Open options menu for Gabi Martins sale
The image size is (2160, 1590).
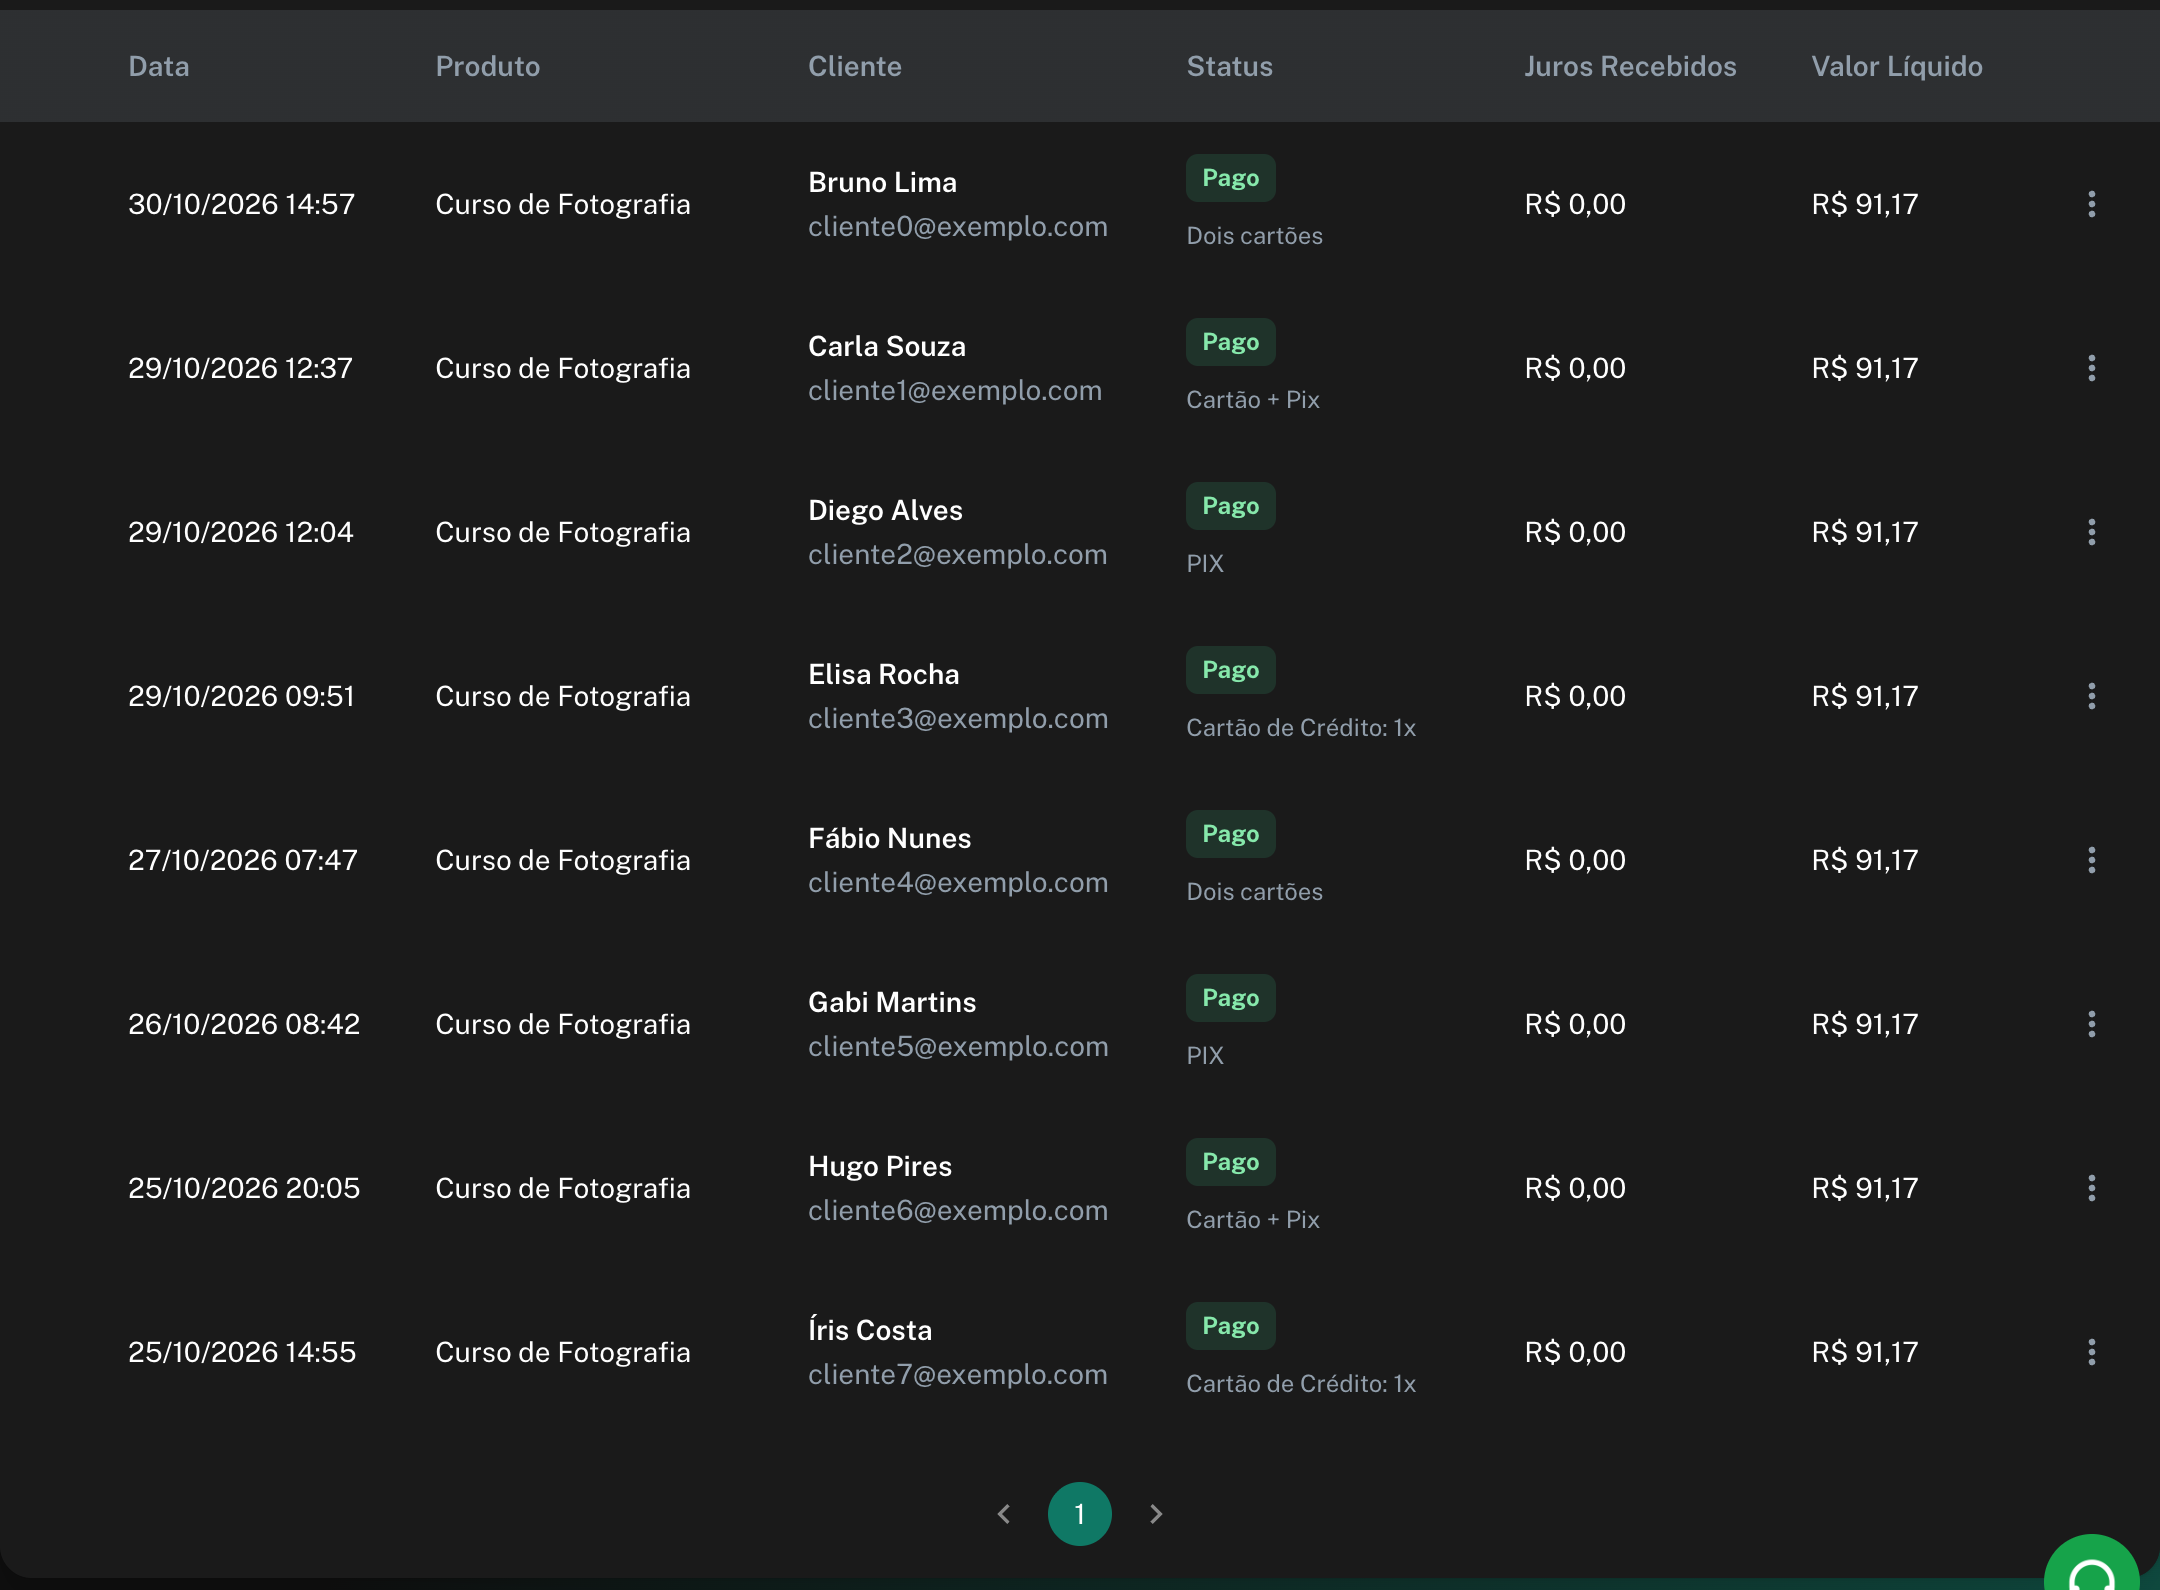coord(2091,1024)
